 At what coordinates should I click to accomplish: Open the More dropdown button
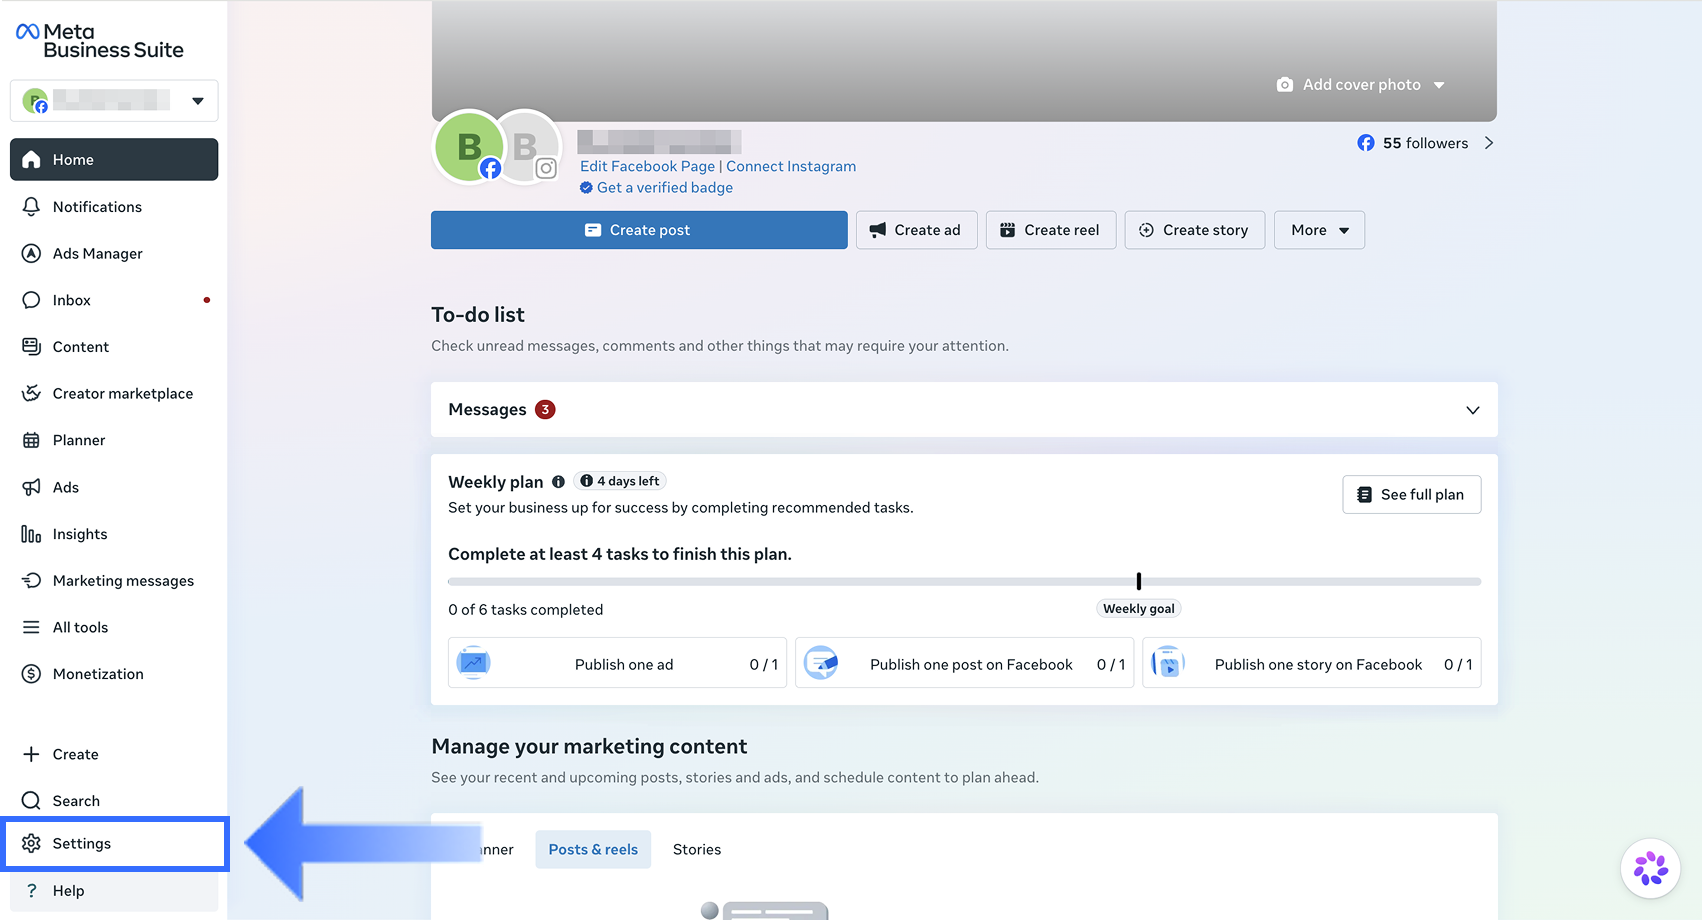(x=1319, y=230)
